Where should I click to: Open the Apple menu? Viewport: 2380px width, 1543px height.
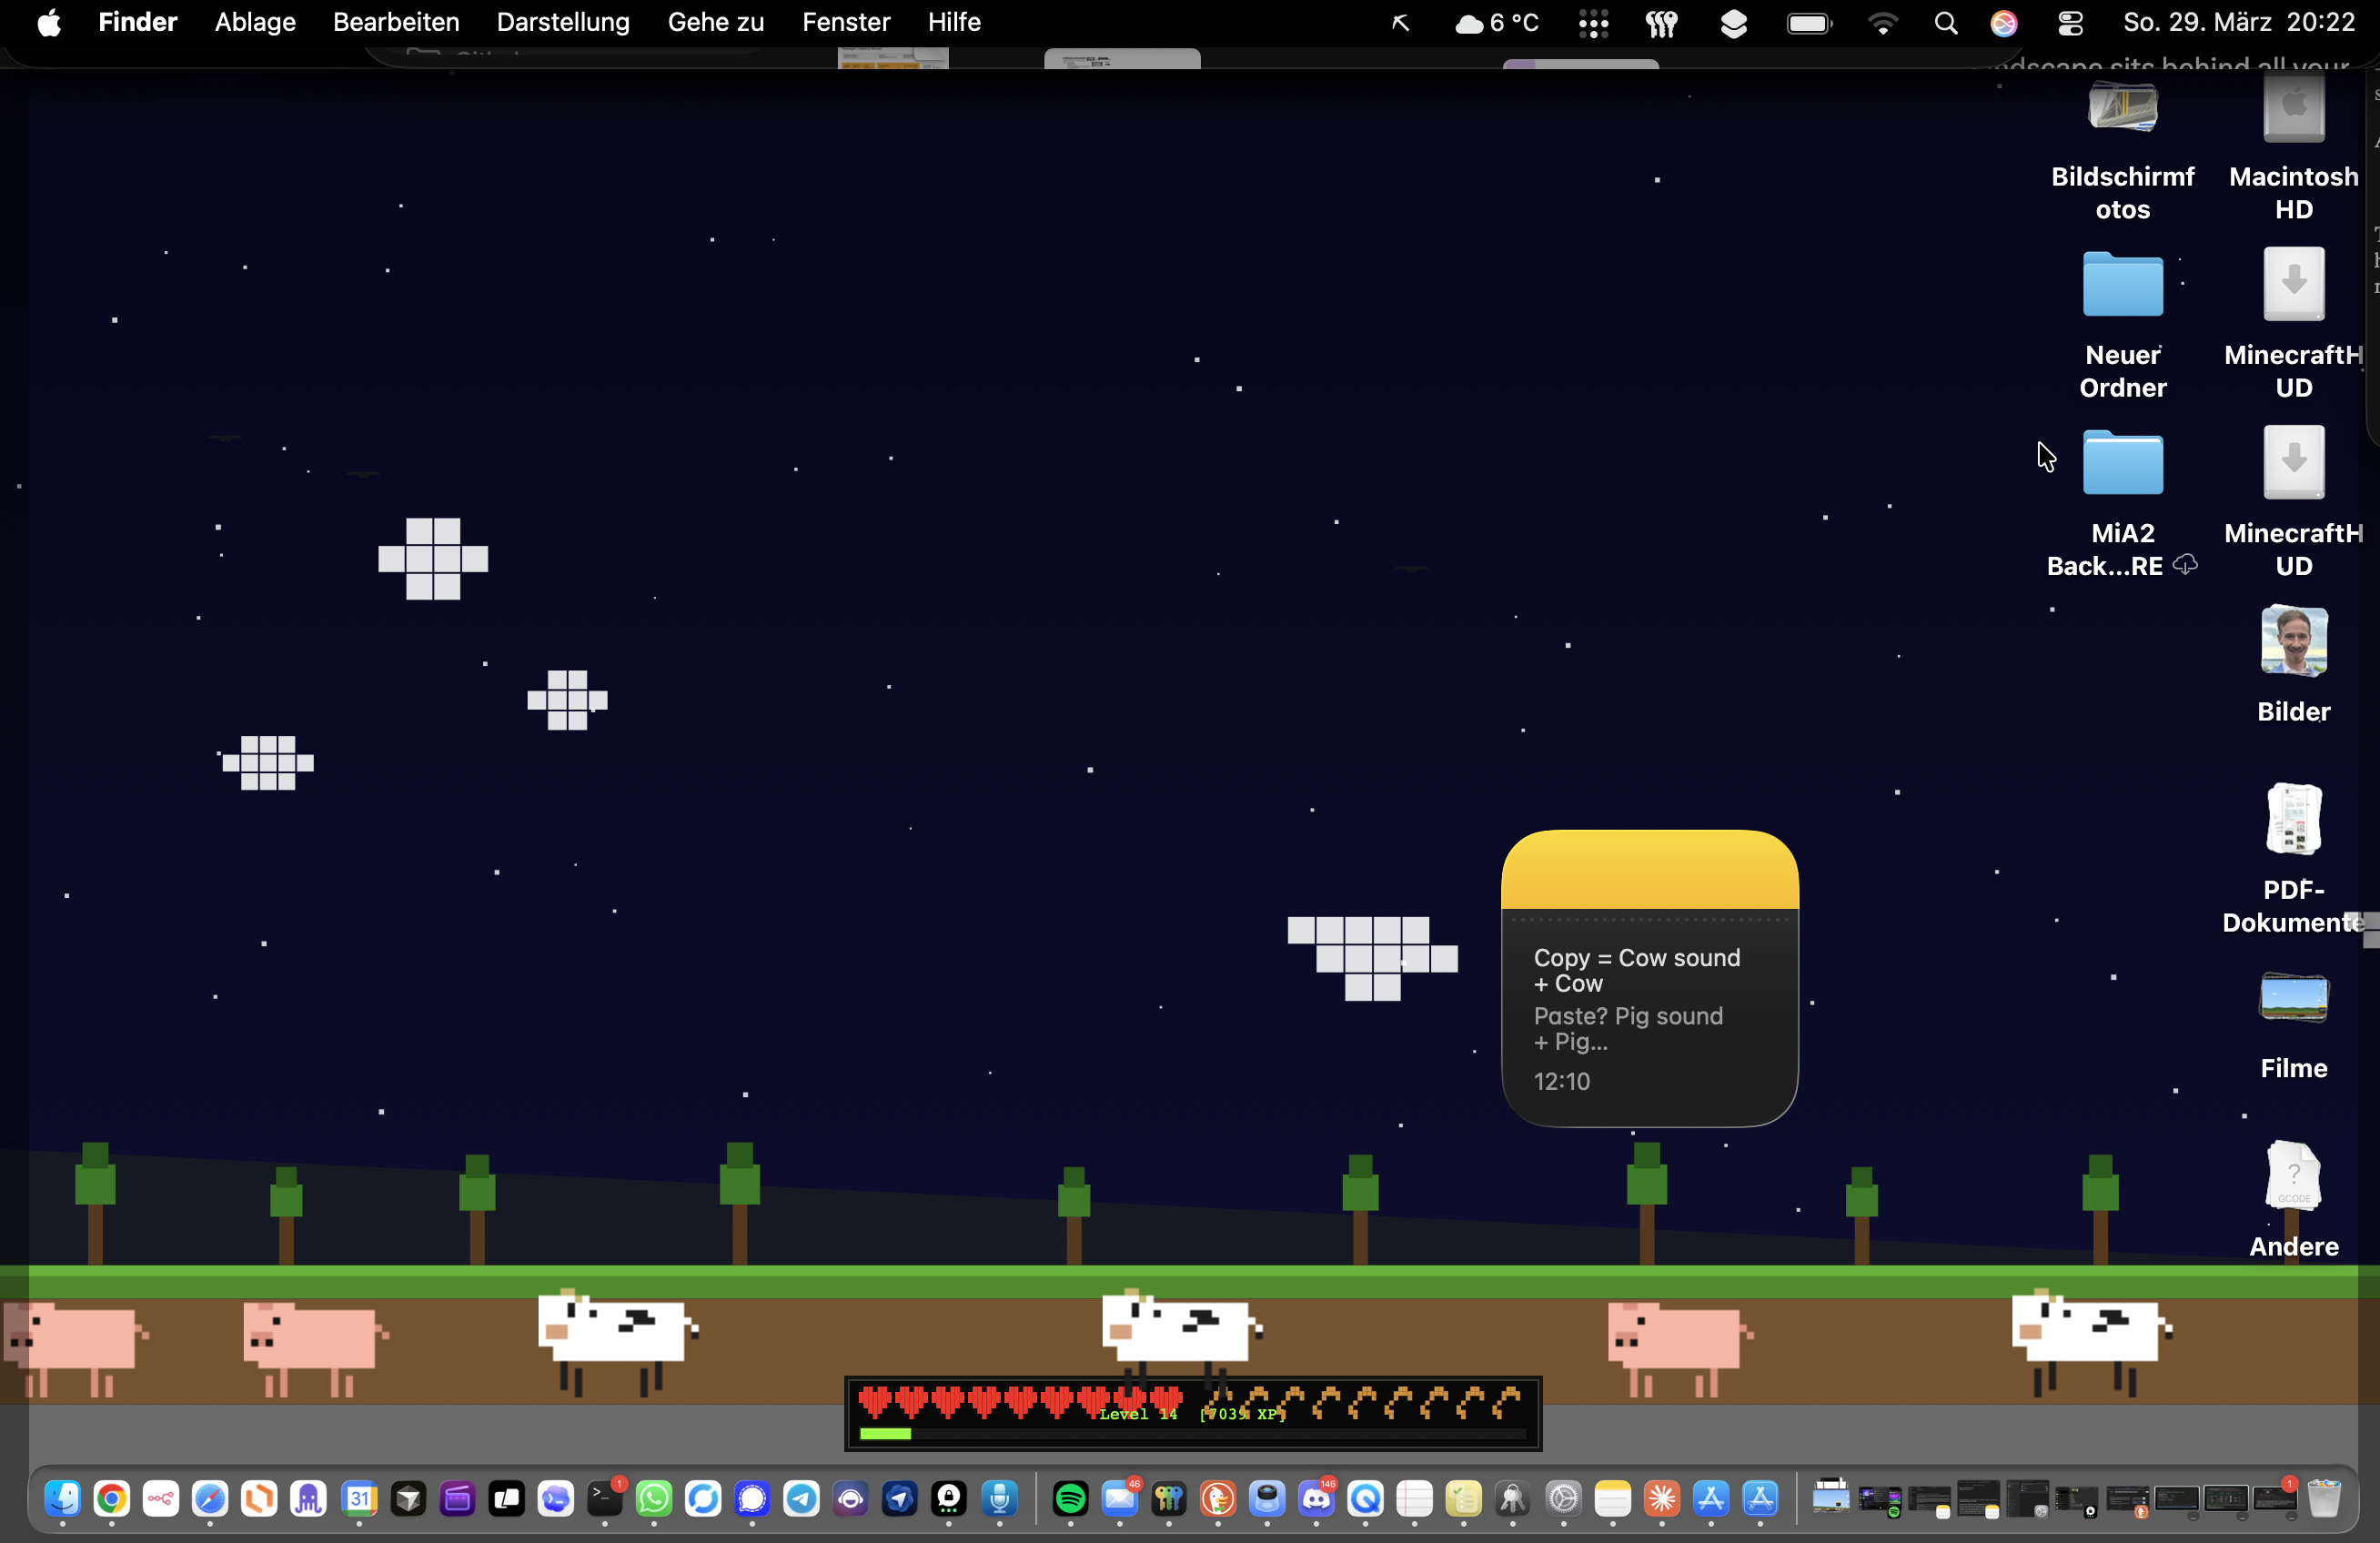tap(49, 22)
